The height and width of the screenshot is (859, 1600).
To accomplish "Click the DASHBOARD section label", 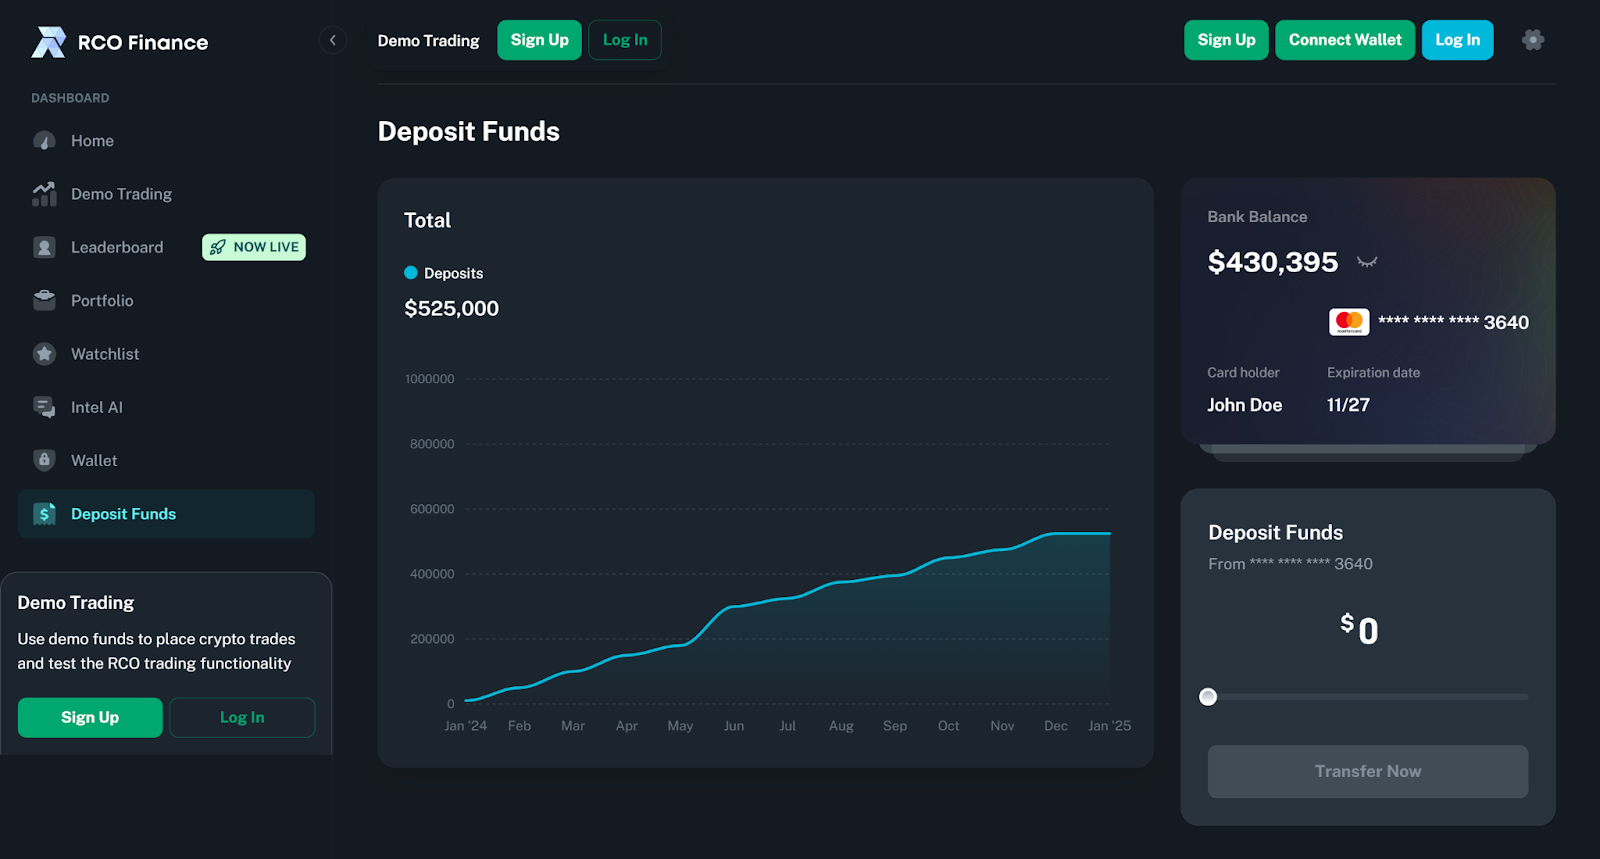I will click(70, 98).
